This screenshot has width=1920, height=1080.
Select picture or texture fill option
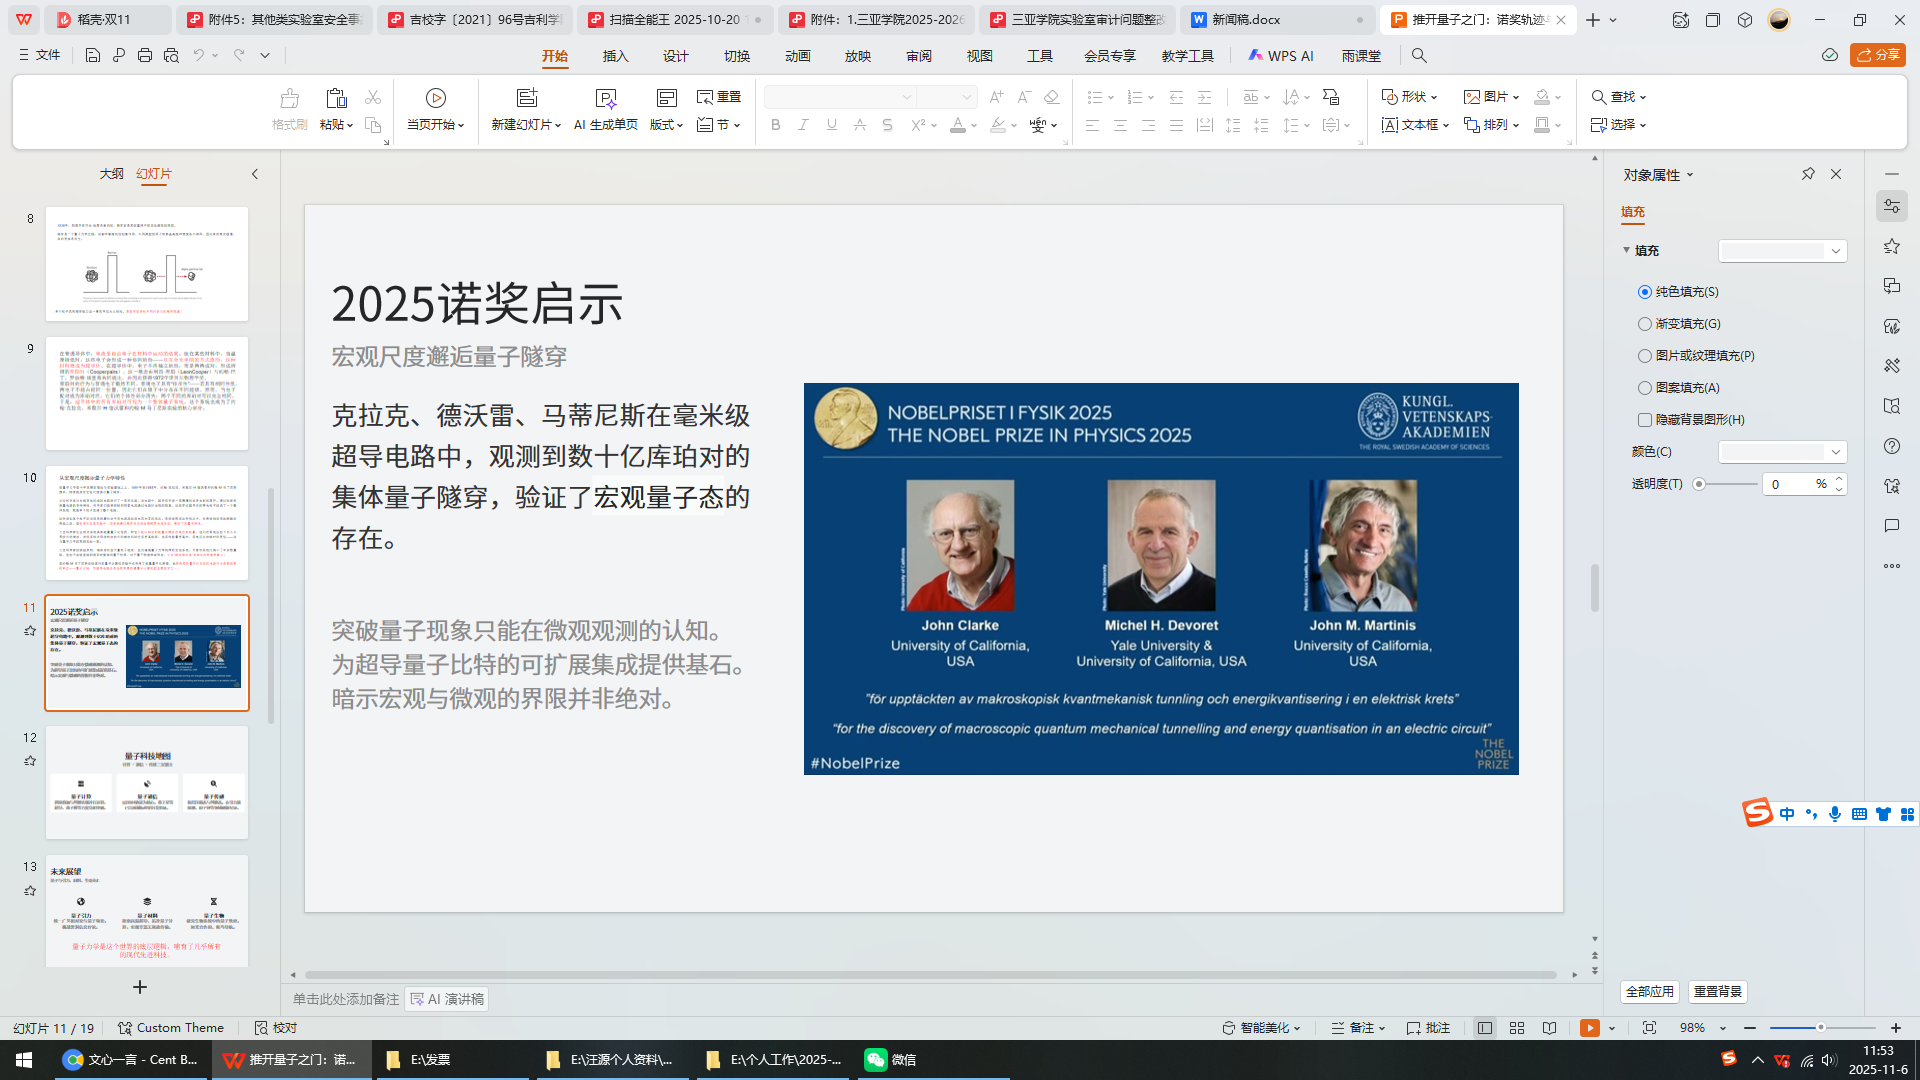pos(1645,356)
